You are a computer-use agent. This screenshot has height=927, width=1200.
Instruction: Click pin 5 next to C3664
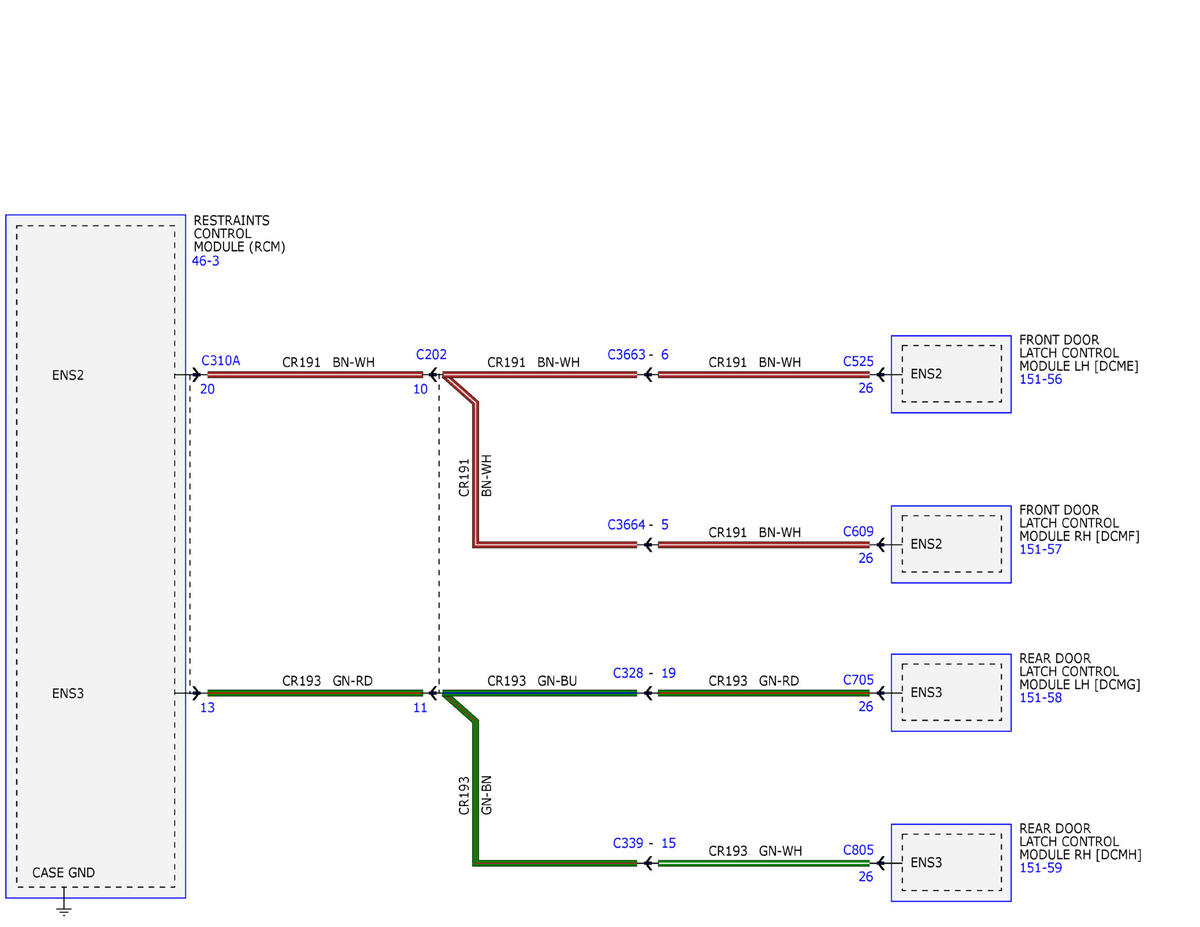point(665,525)
